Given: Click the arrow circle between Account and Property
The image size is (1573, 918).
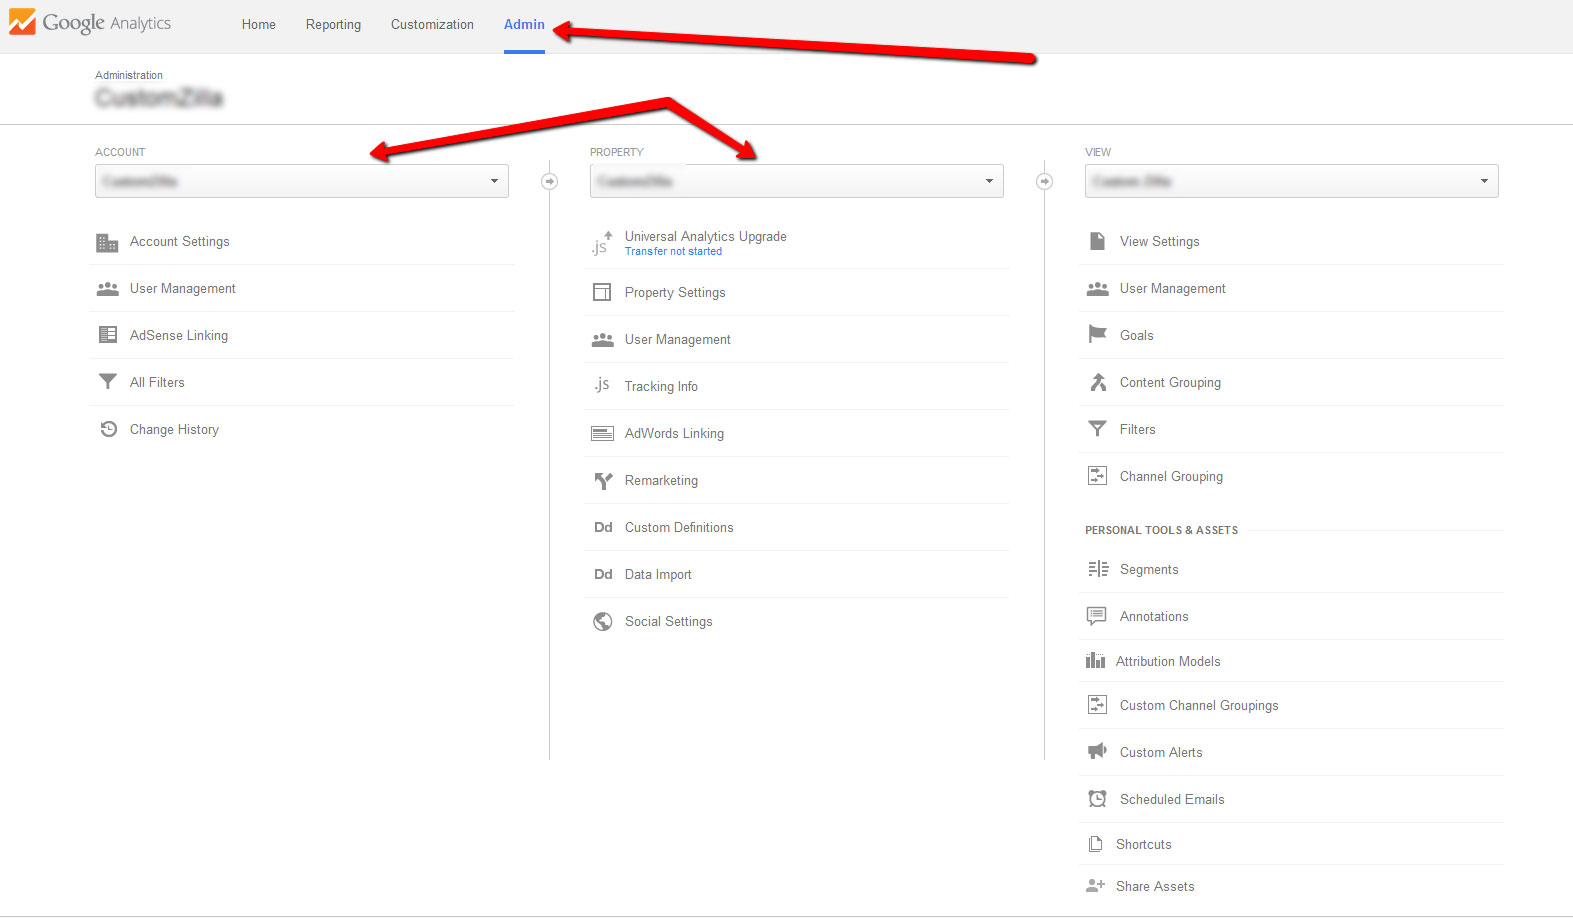Looking at the screenshot, I should click(x=549, y=181).
